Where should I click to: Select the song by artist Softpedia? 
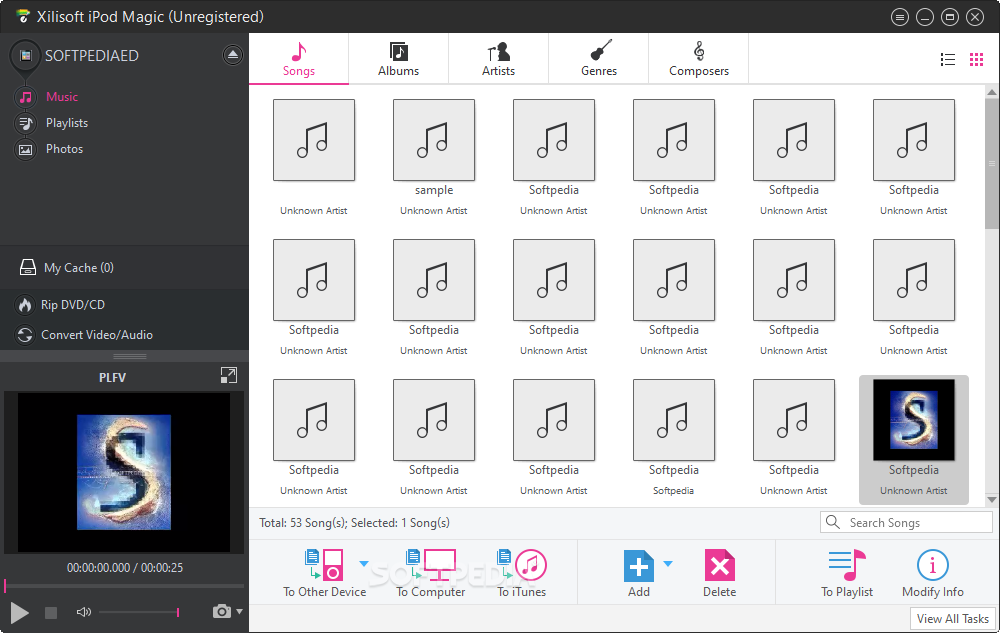coord(673,439)
